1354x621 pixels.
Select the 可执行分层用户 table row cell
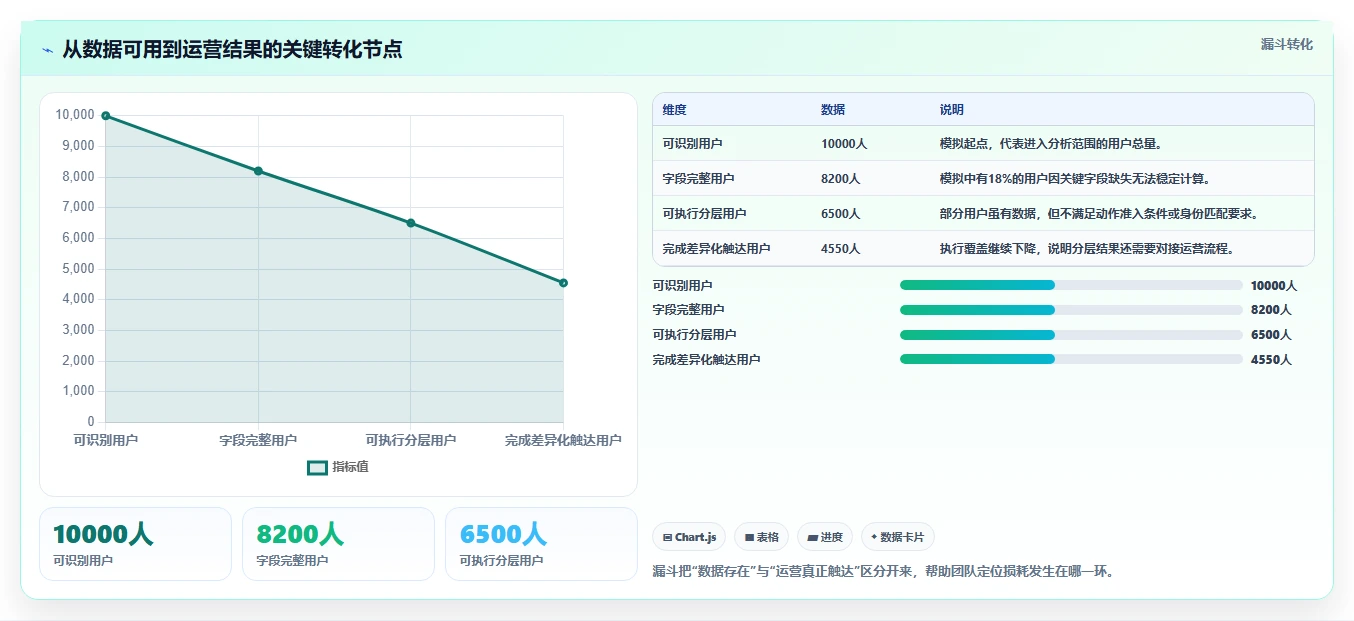732,214
